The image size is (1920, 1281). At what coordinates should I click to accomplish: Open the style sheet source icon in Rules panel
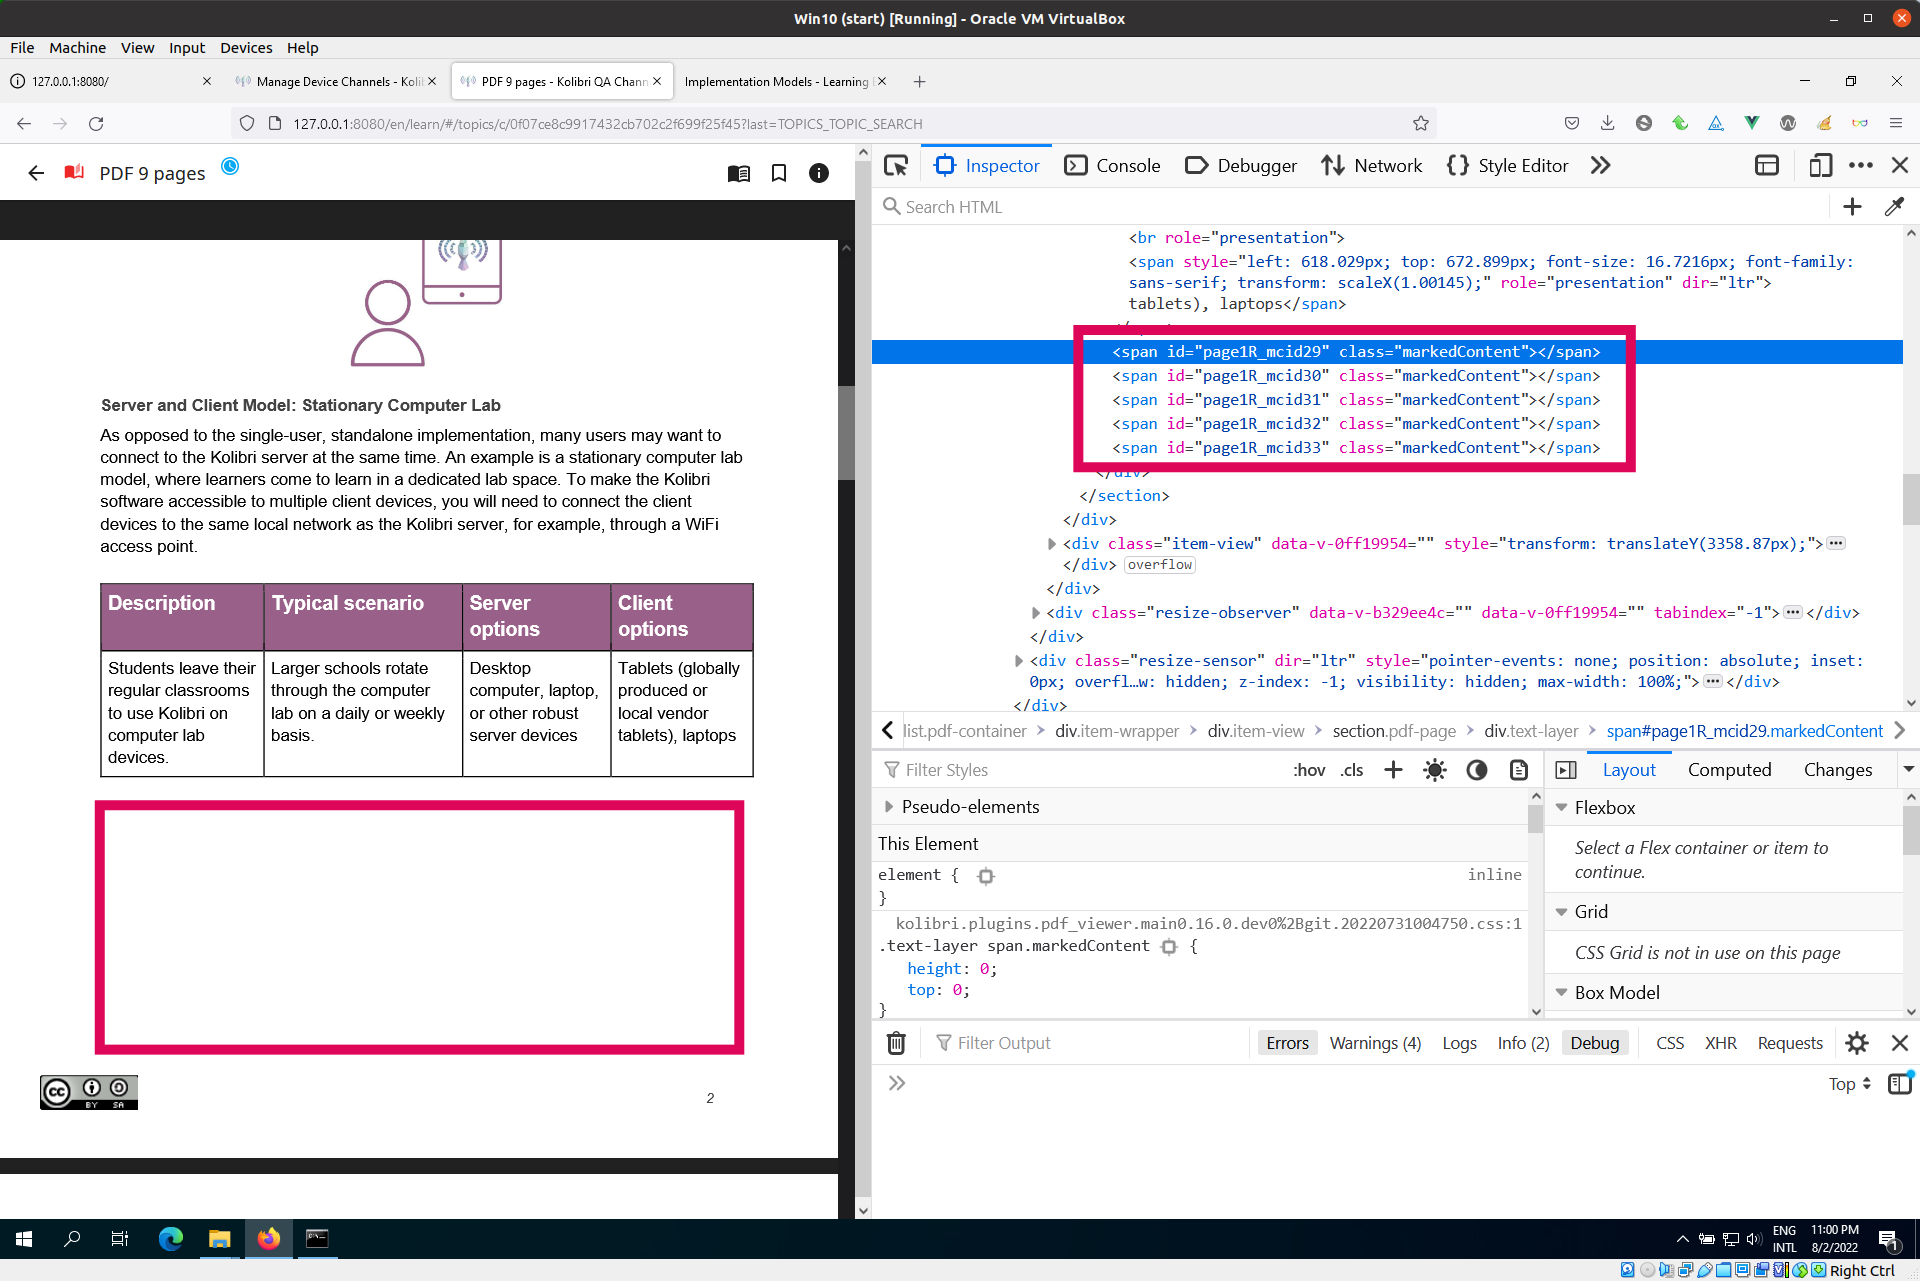pyautogui.click(x=1519, y=770)
